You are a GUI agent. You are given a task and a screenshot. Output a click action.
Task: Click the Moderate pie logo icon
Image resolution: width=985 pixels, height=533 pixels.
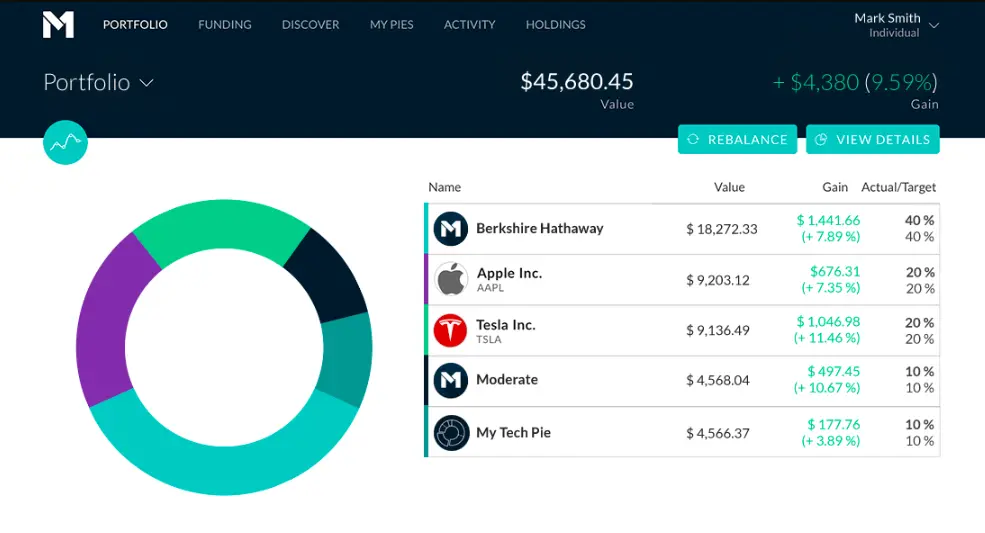450,380
